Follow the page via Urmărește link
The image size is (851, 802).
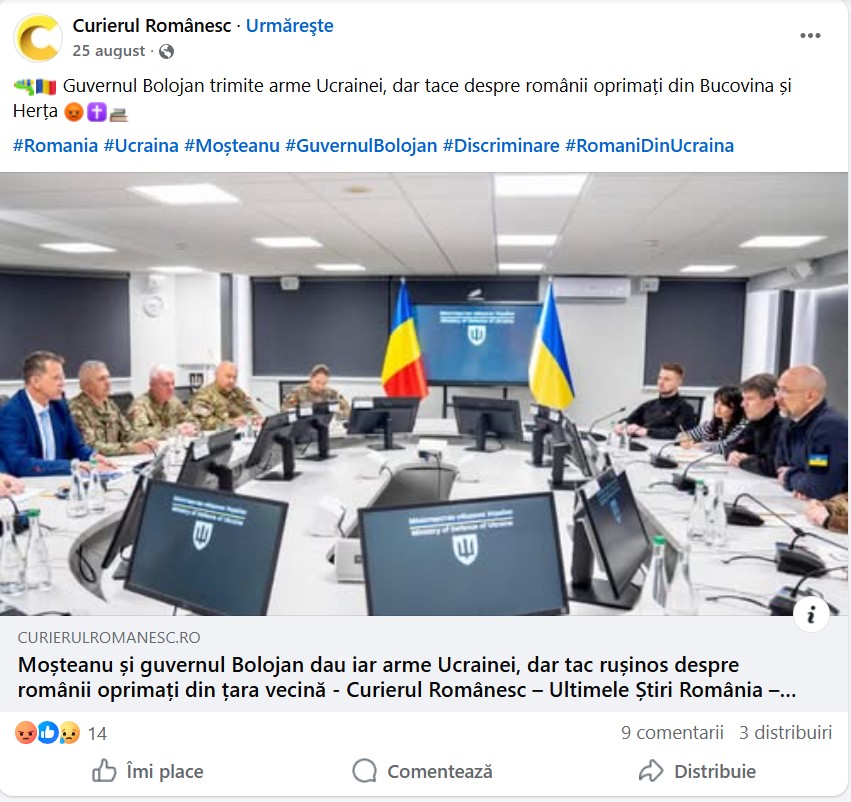click(x=290, y=26)
